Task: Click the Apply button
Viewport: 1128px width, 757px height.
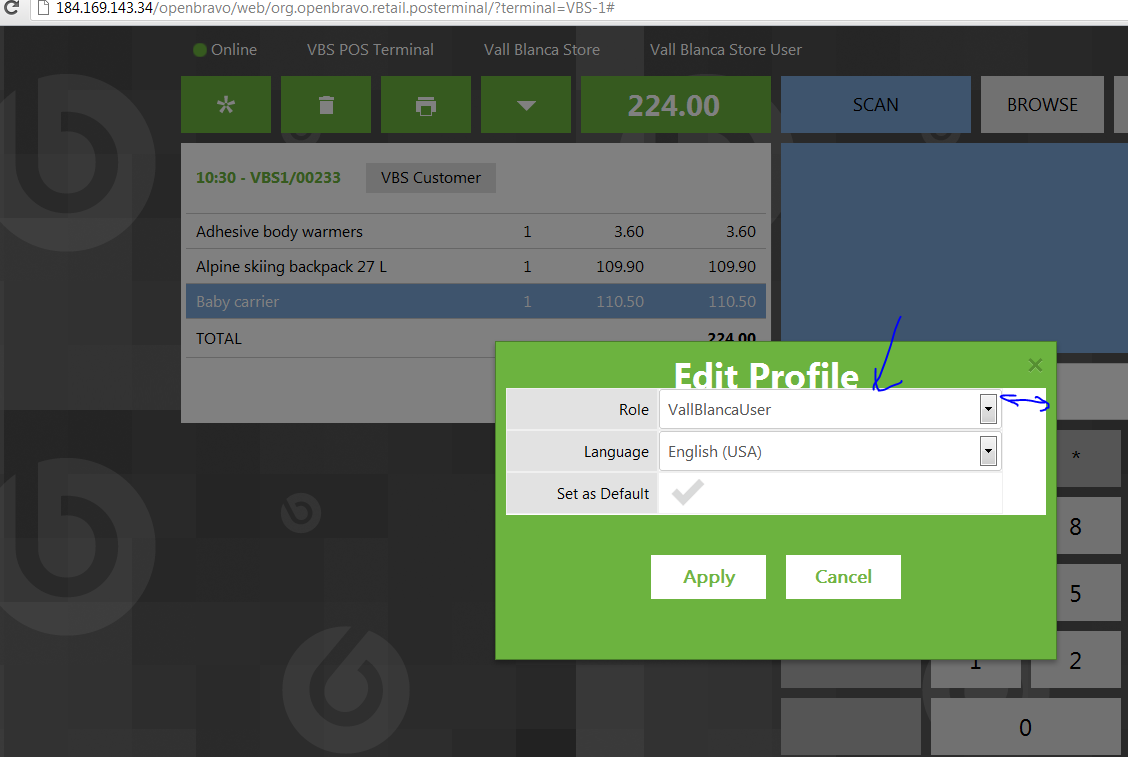Action: [708, 577]
